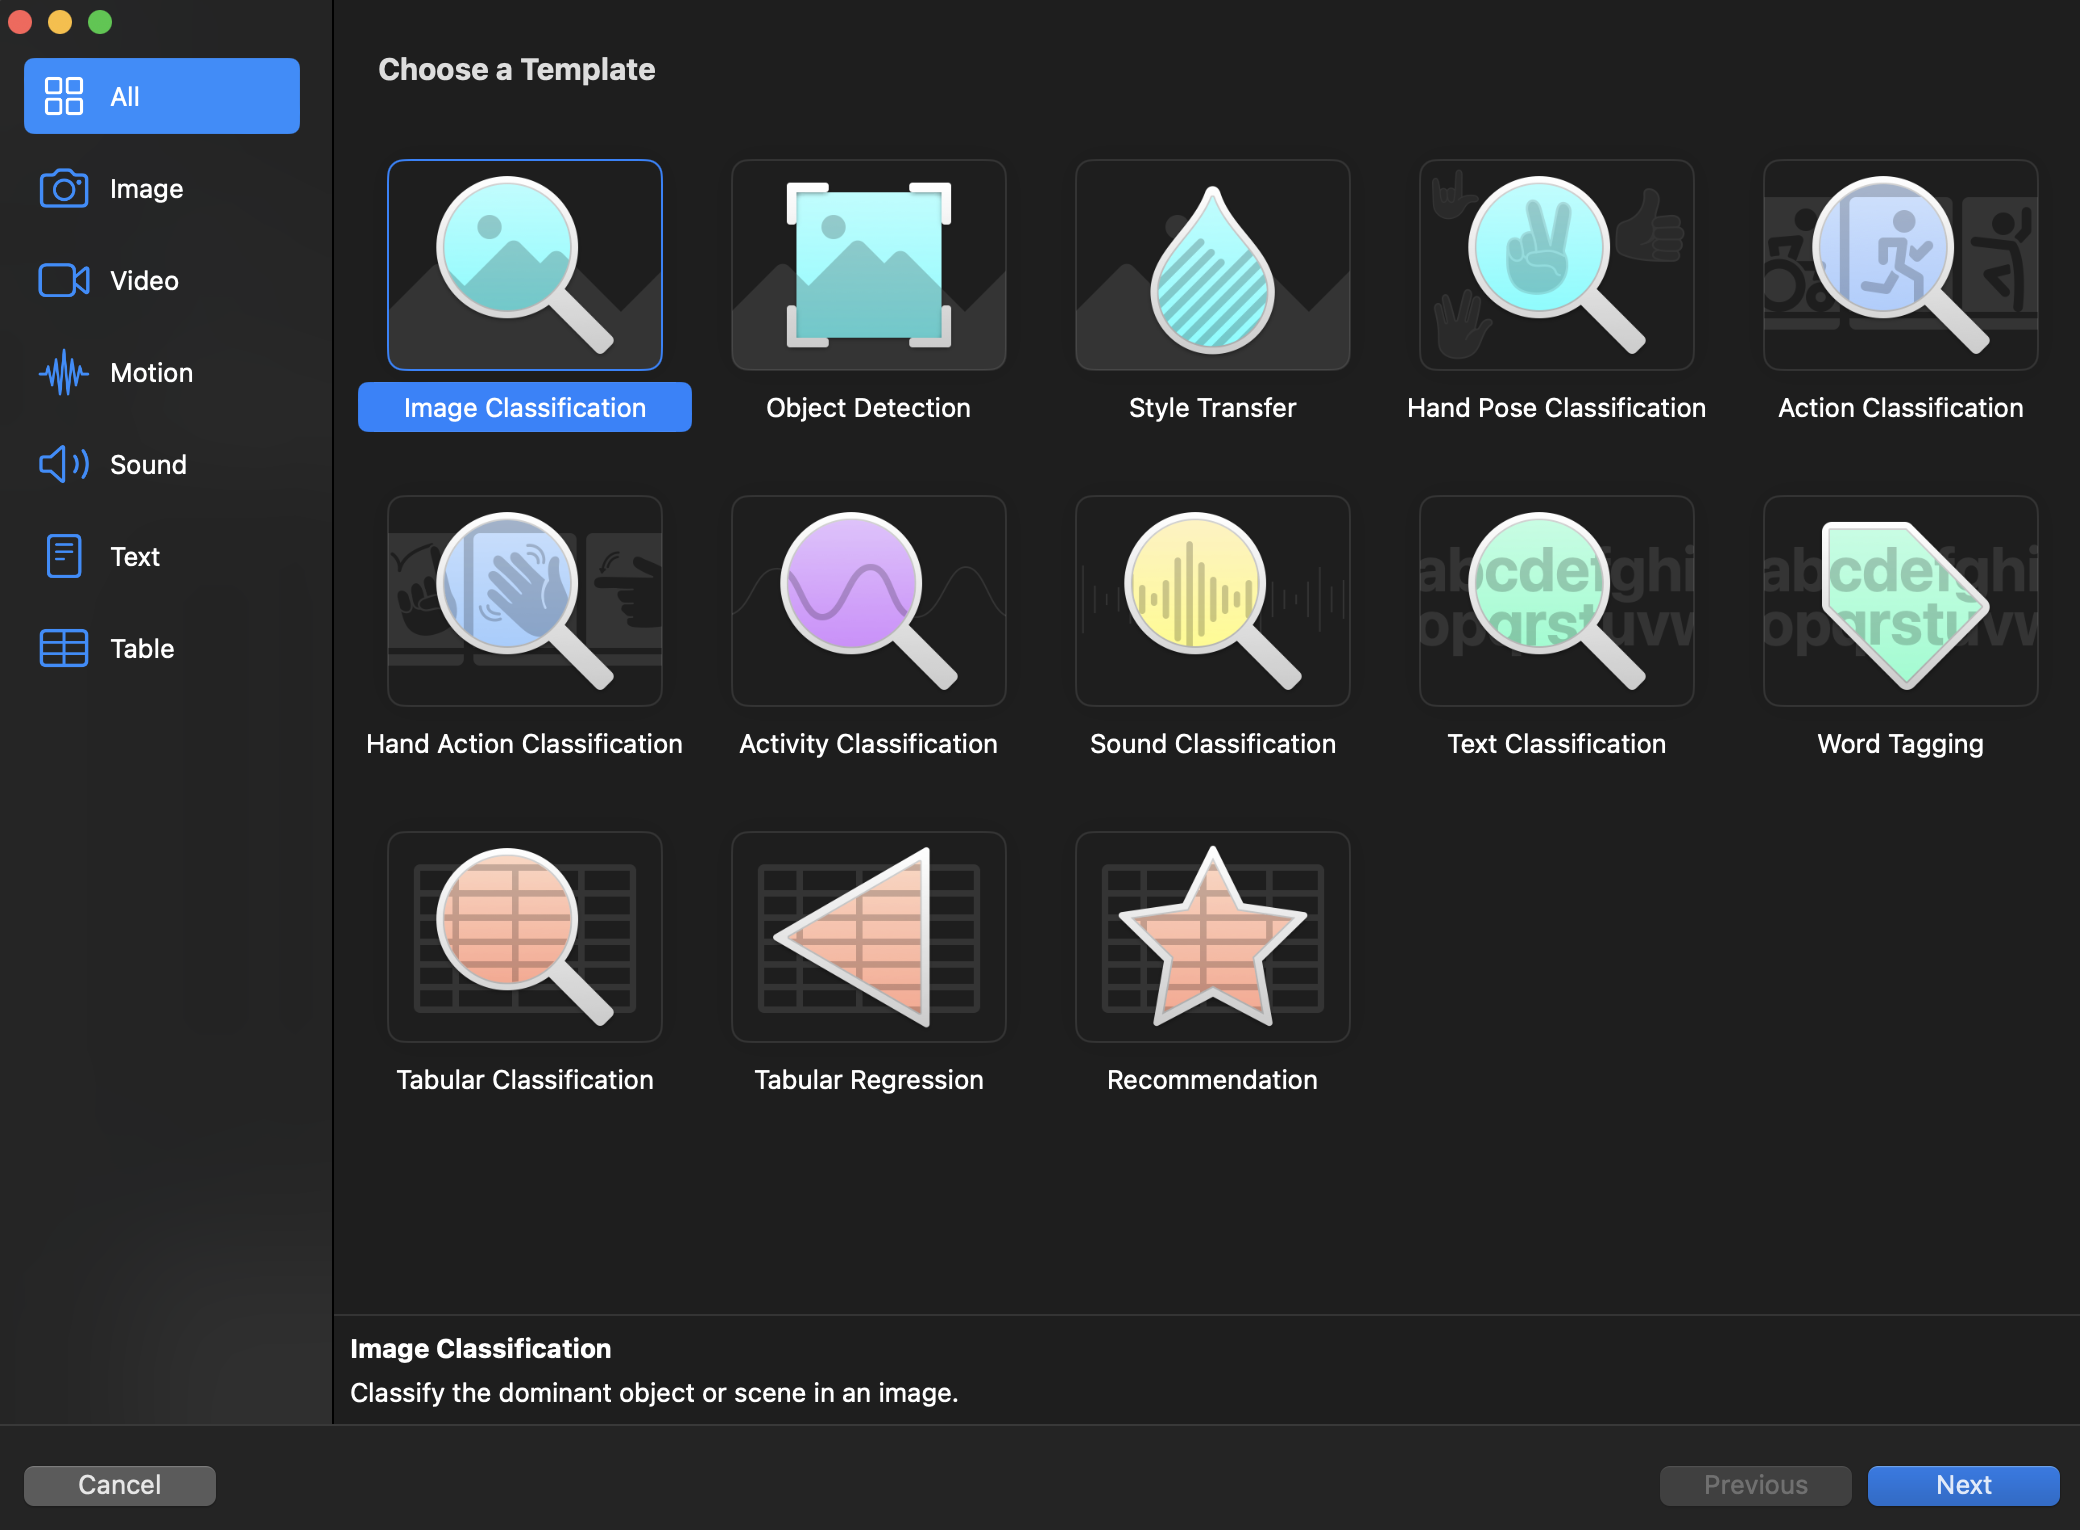Click the Next button

pyautogui.click(x=1962, y=1485)
